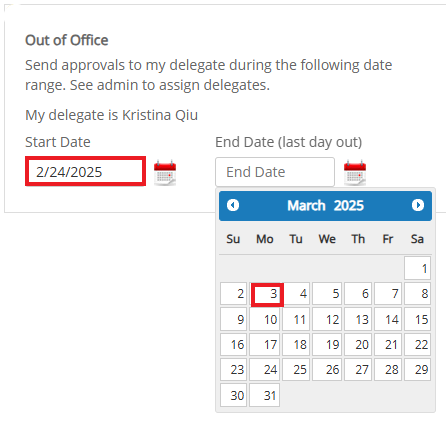Choose March 16 in the calendar
This screenshot has width=446, height=423.
point(233,344)
